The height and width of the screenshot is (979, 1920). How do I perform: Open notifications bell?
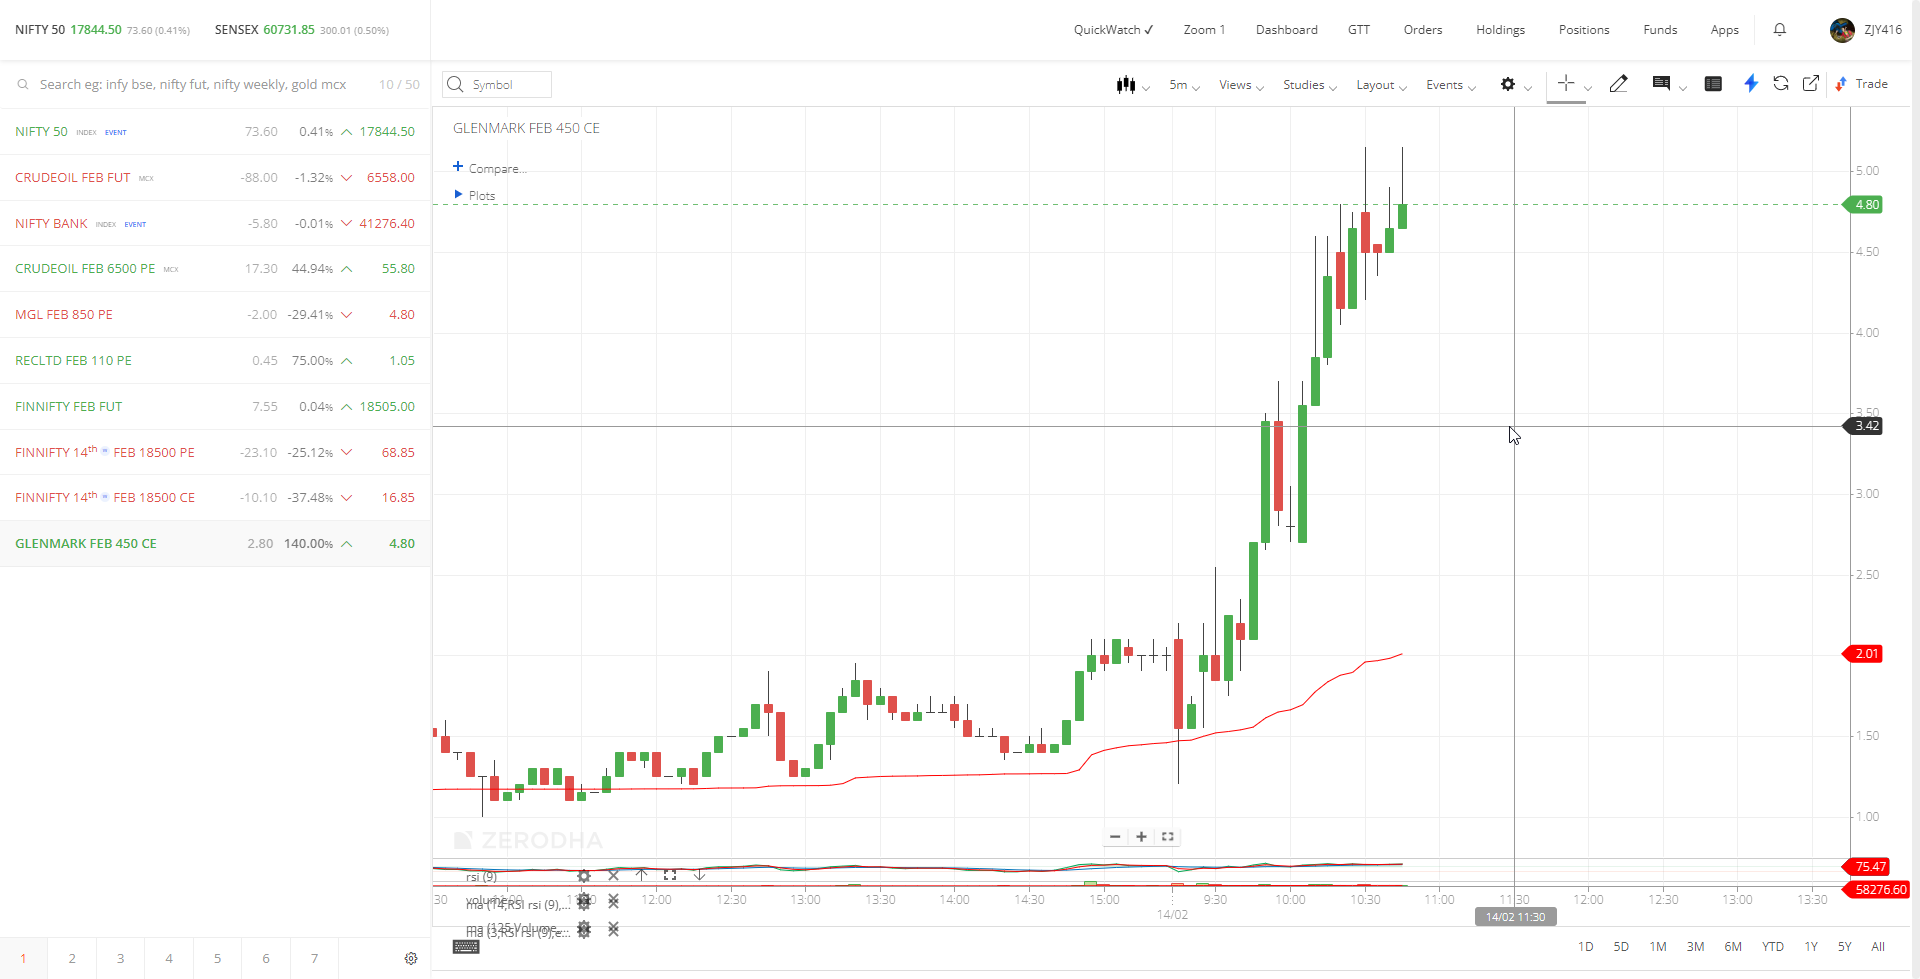click(x=1780, y=30)
